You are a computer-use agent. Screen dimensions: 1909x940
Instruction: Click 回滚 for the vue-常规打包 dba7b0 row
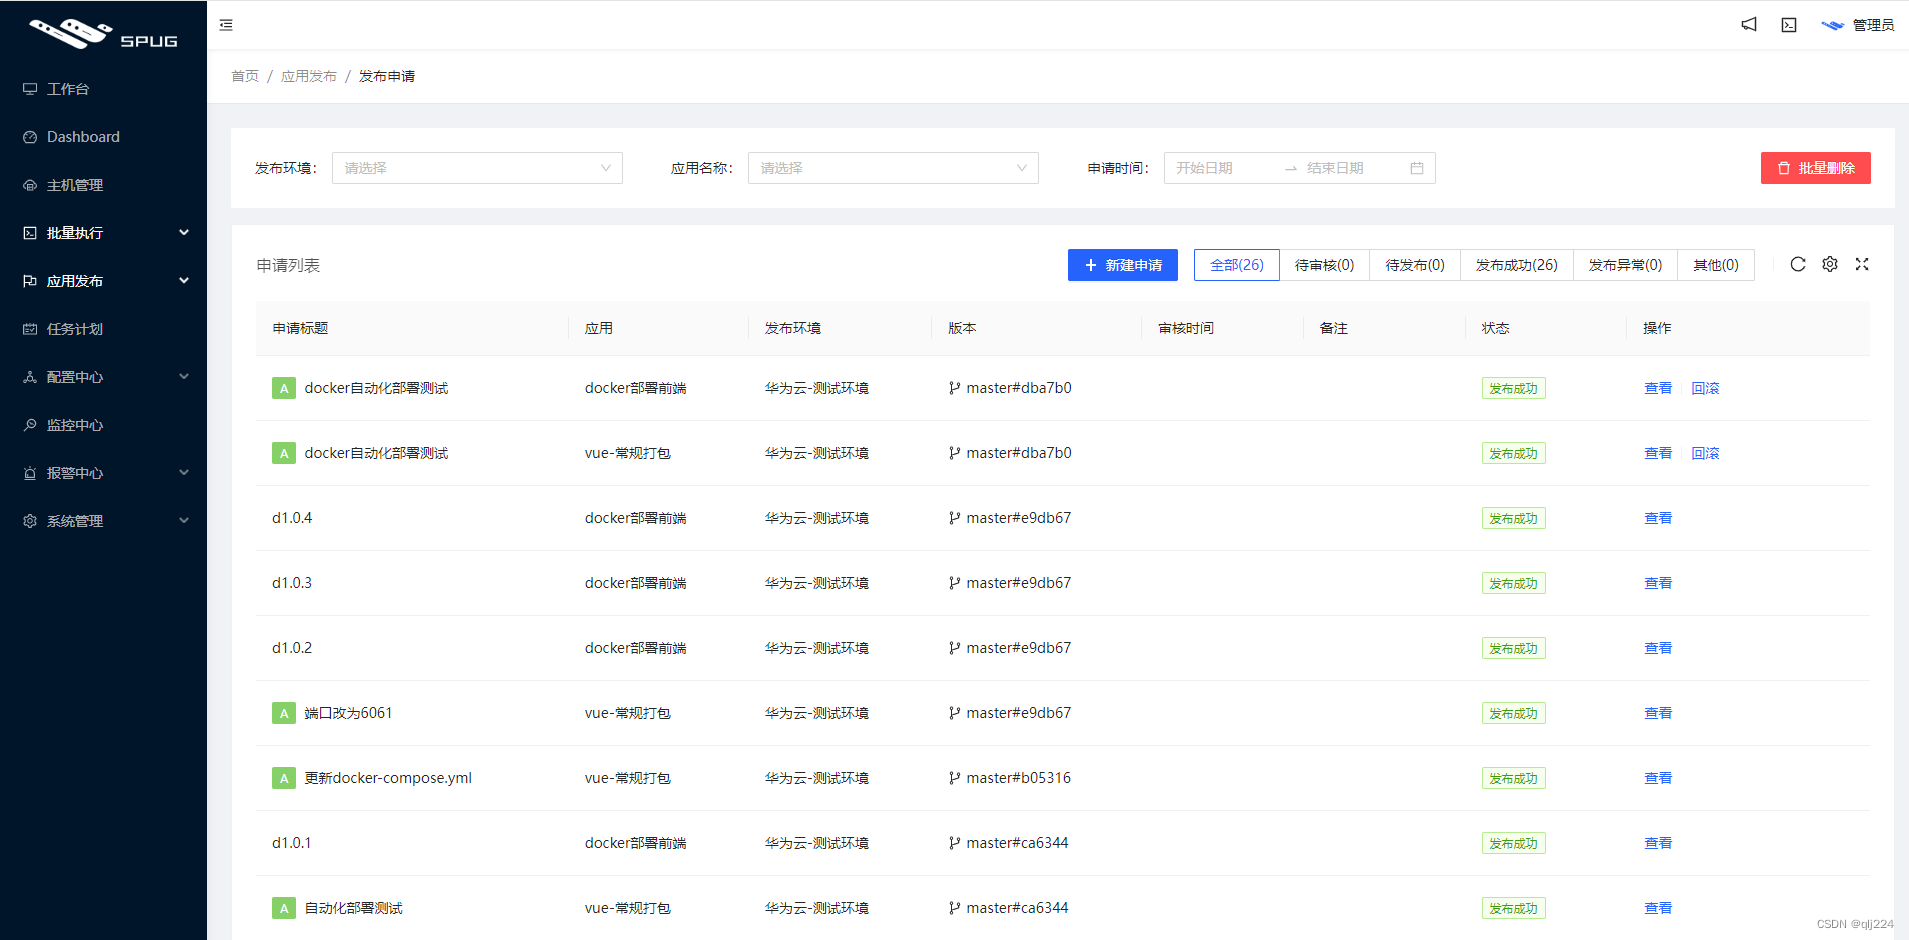[x=1705, y=453]
